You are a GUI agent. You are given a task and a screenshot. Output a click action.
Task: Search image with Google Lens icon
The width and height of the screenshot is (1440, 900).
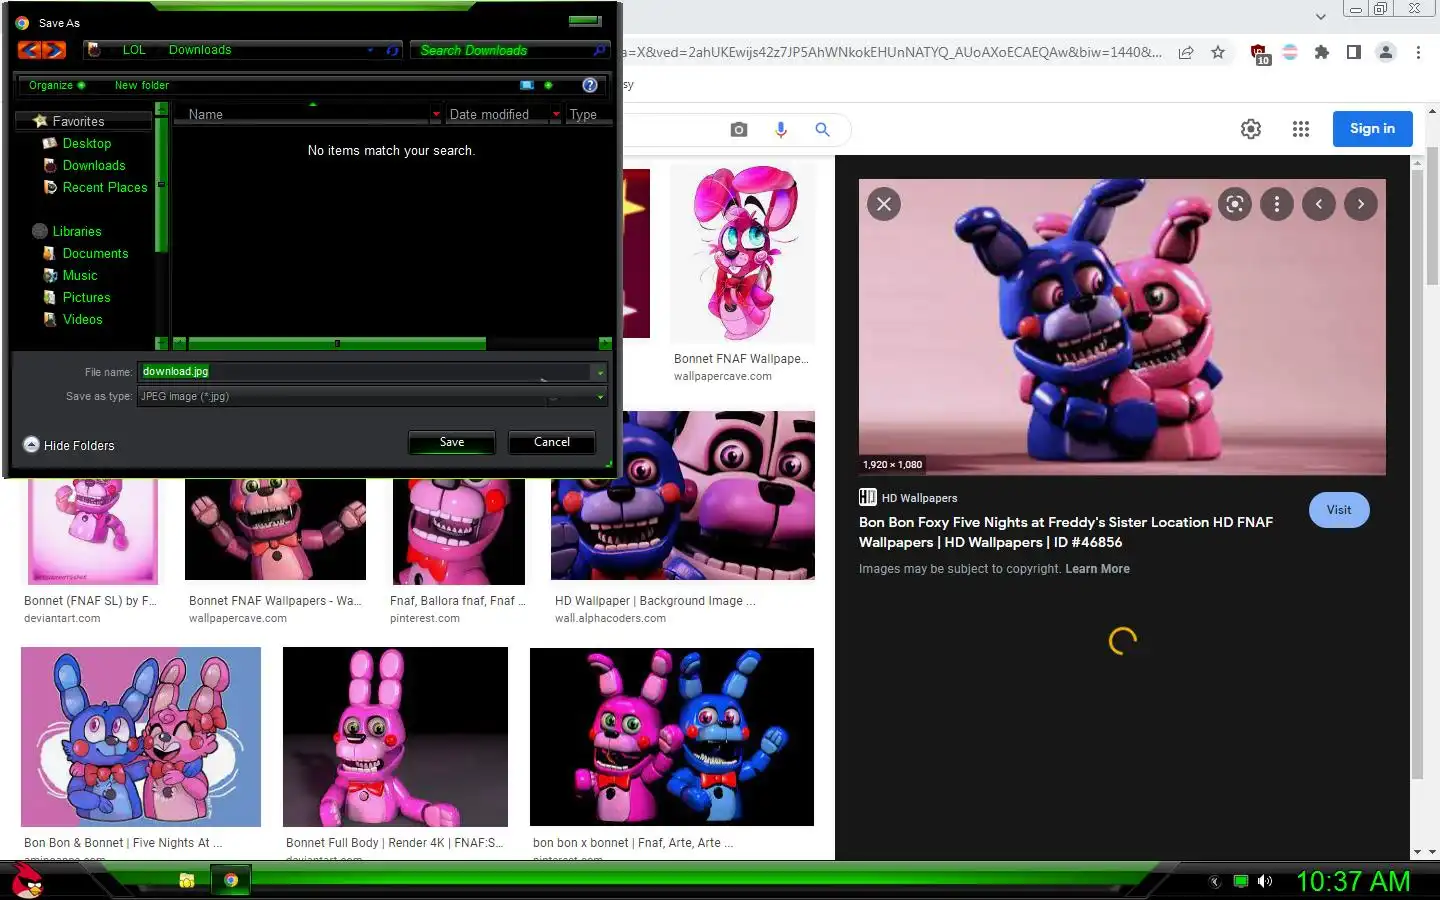click(x=1235, y=204)
